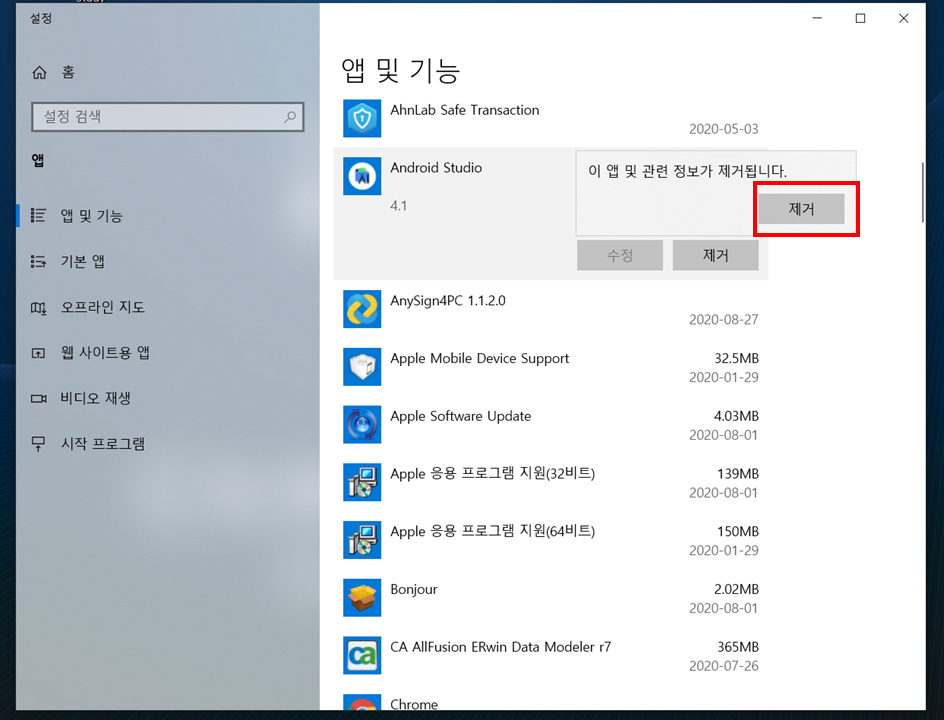
Task: Click the 2020-08-27 install date
Action: (724, 320)
